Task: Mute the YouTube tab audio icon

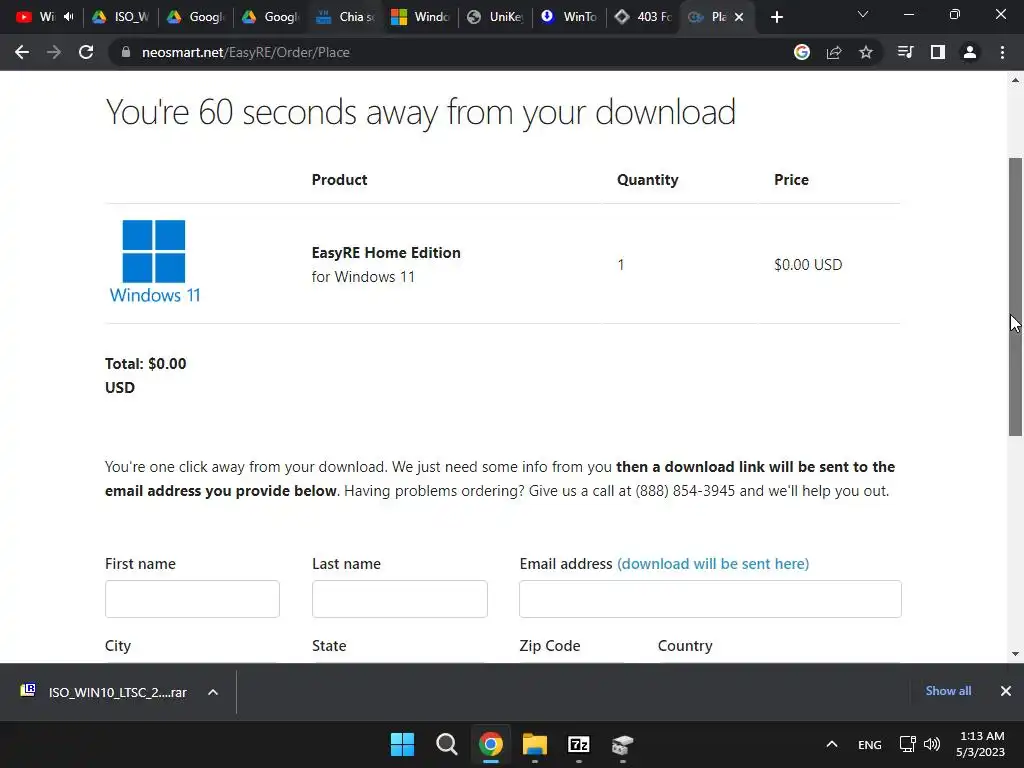Action: coord(69,16)
